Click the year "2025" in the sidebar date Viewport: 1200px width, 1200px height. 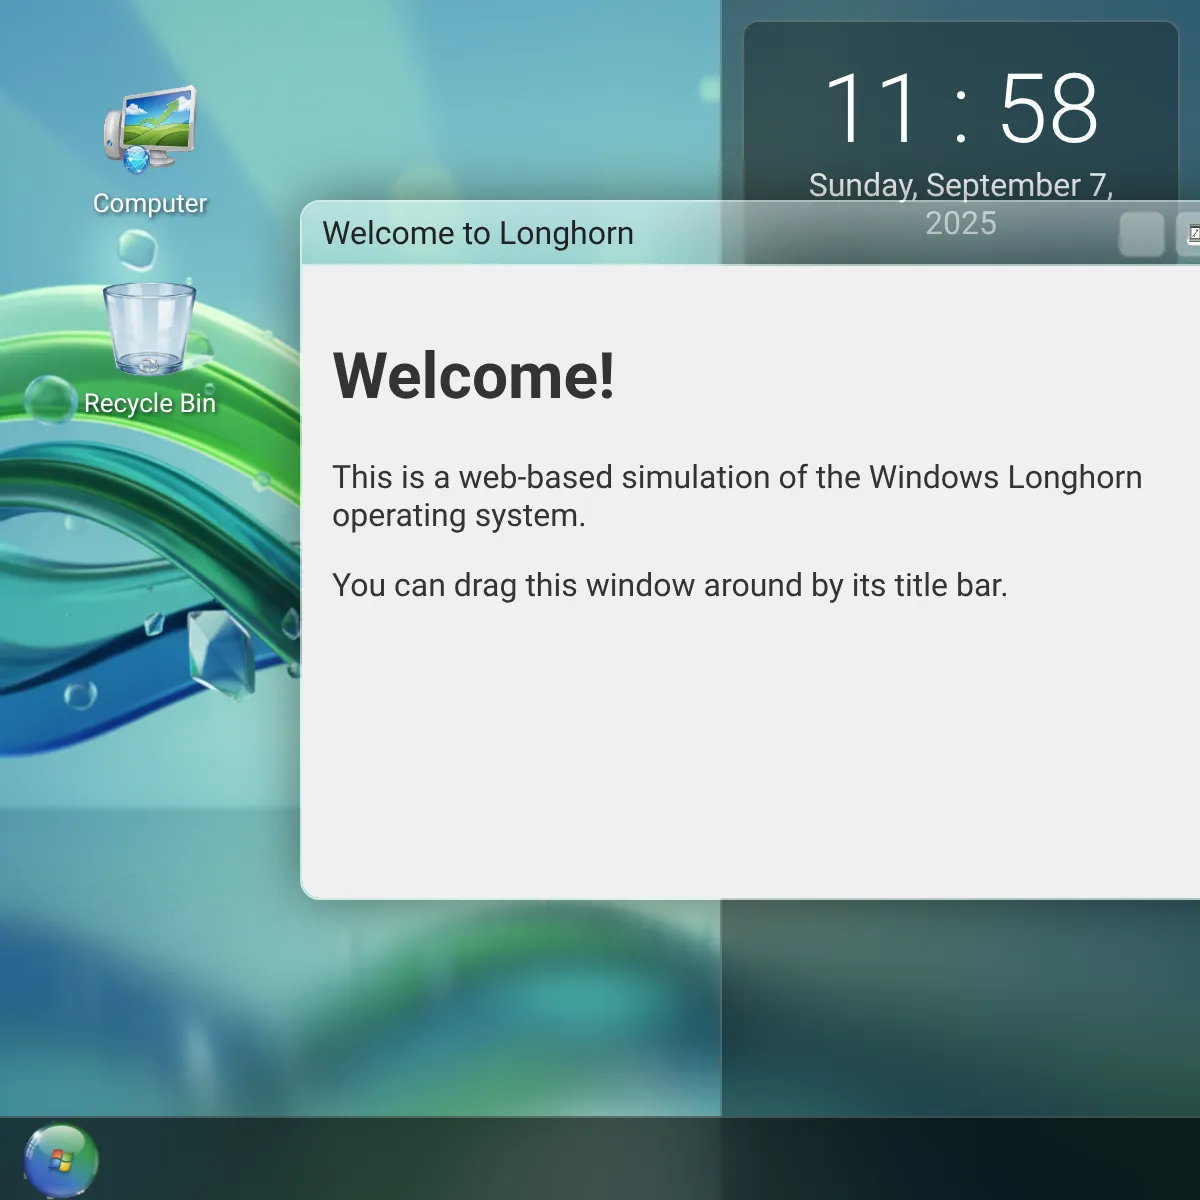[x=960, y=223]
